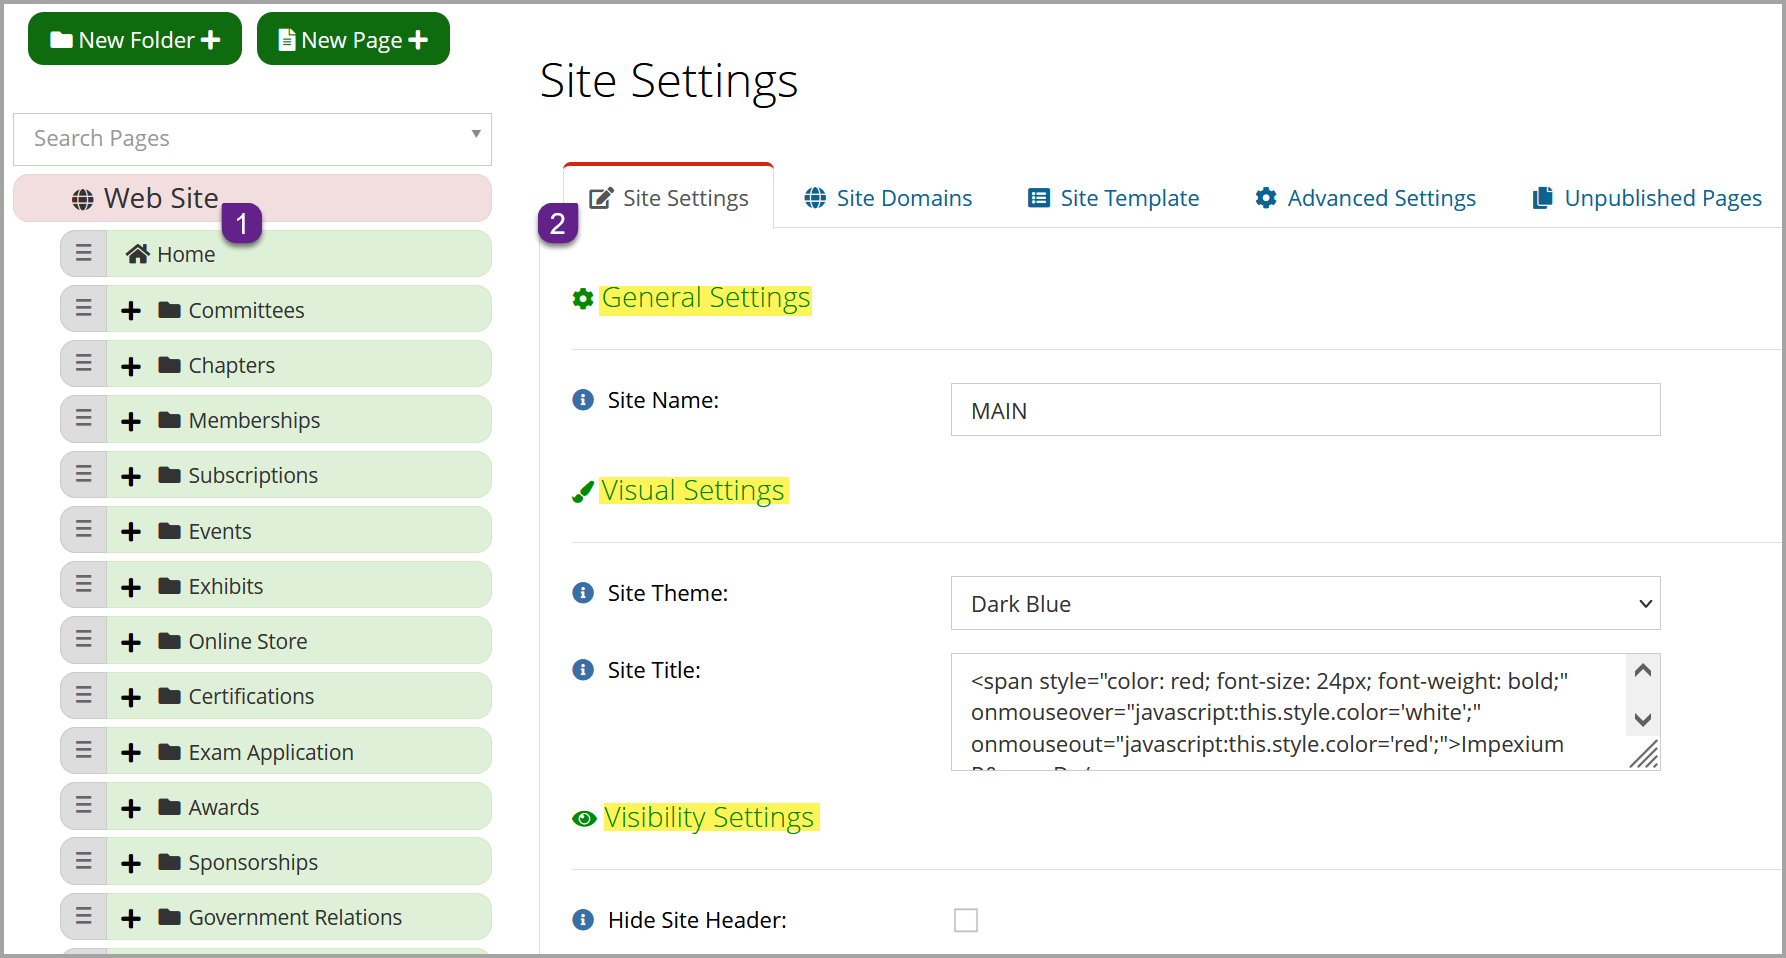The image size is (1786, 958).
Task: Click the drag handle beside Exam Application
Action: pos(84,751)
